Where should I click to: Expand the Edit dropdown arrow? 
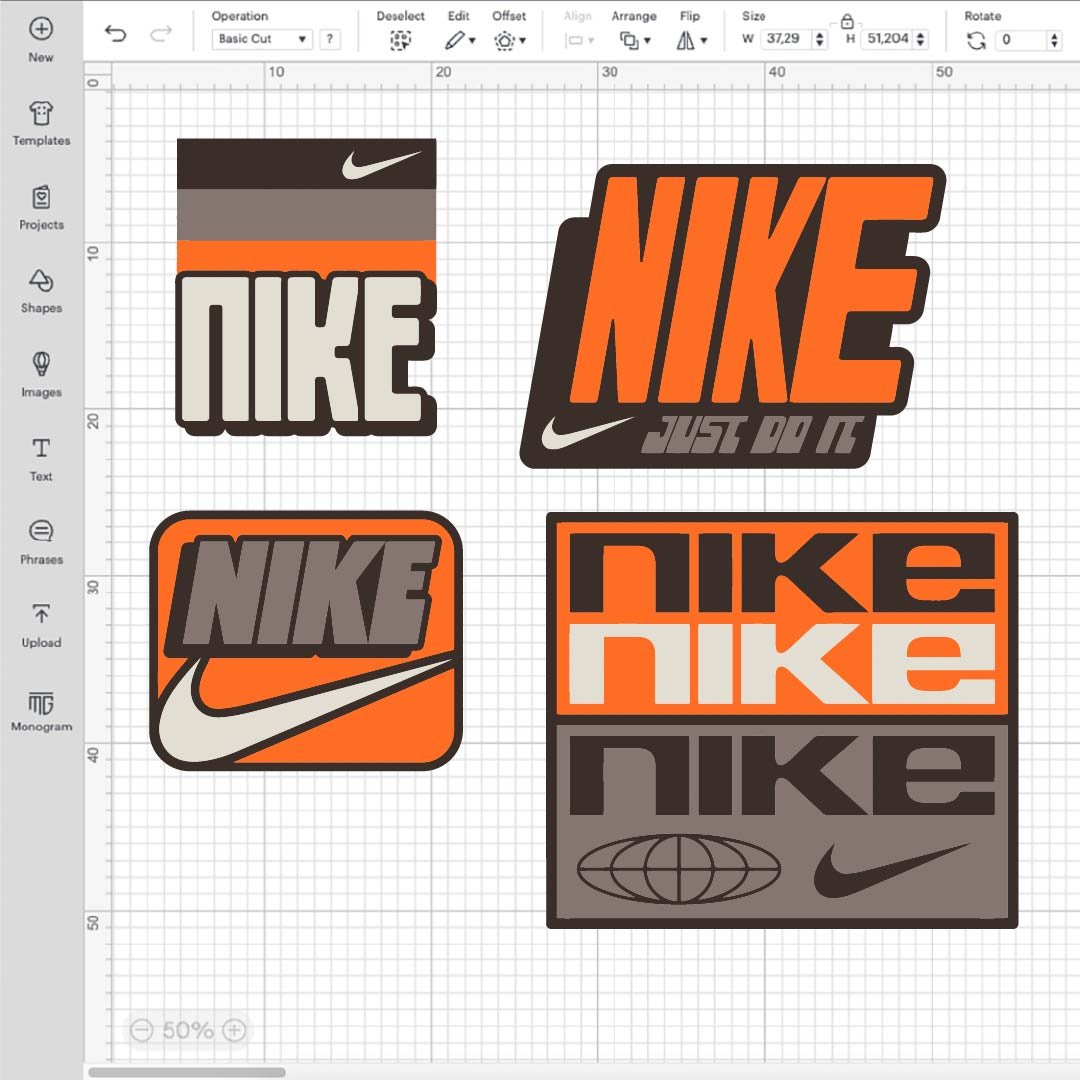tap(472, 41)
